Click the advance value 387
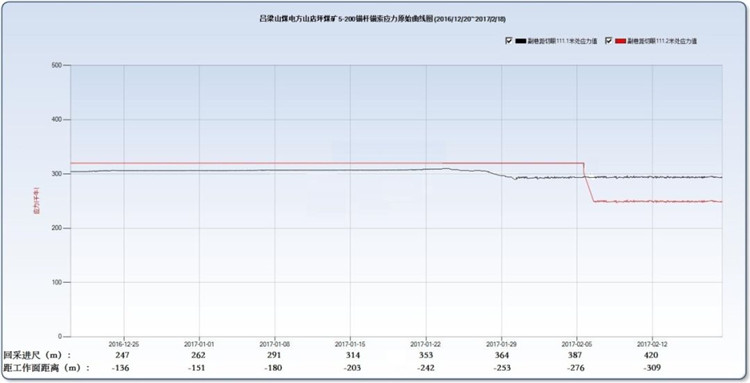 click(x=575, y=355)
